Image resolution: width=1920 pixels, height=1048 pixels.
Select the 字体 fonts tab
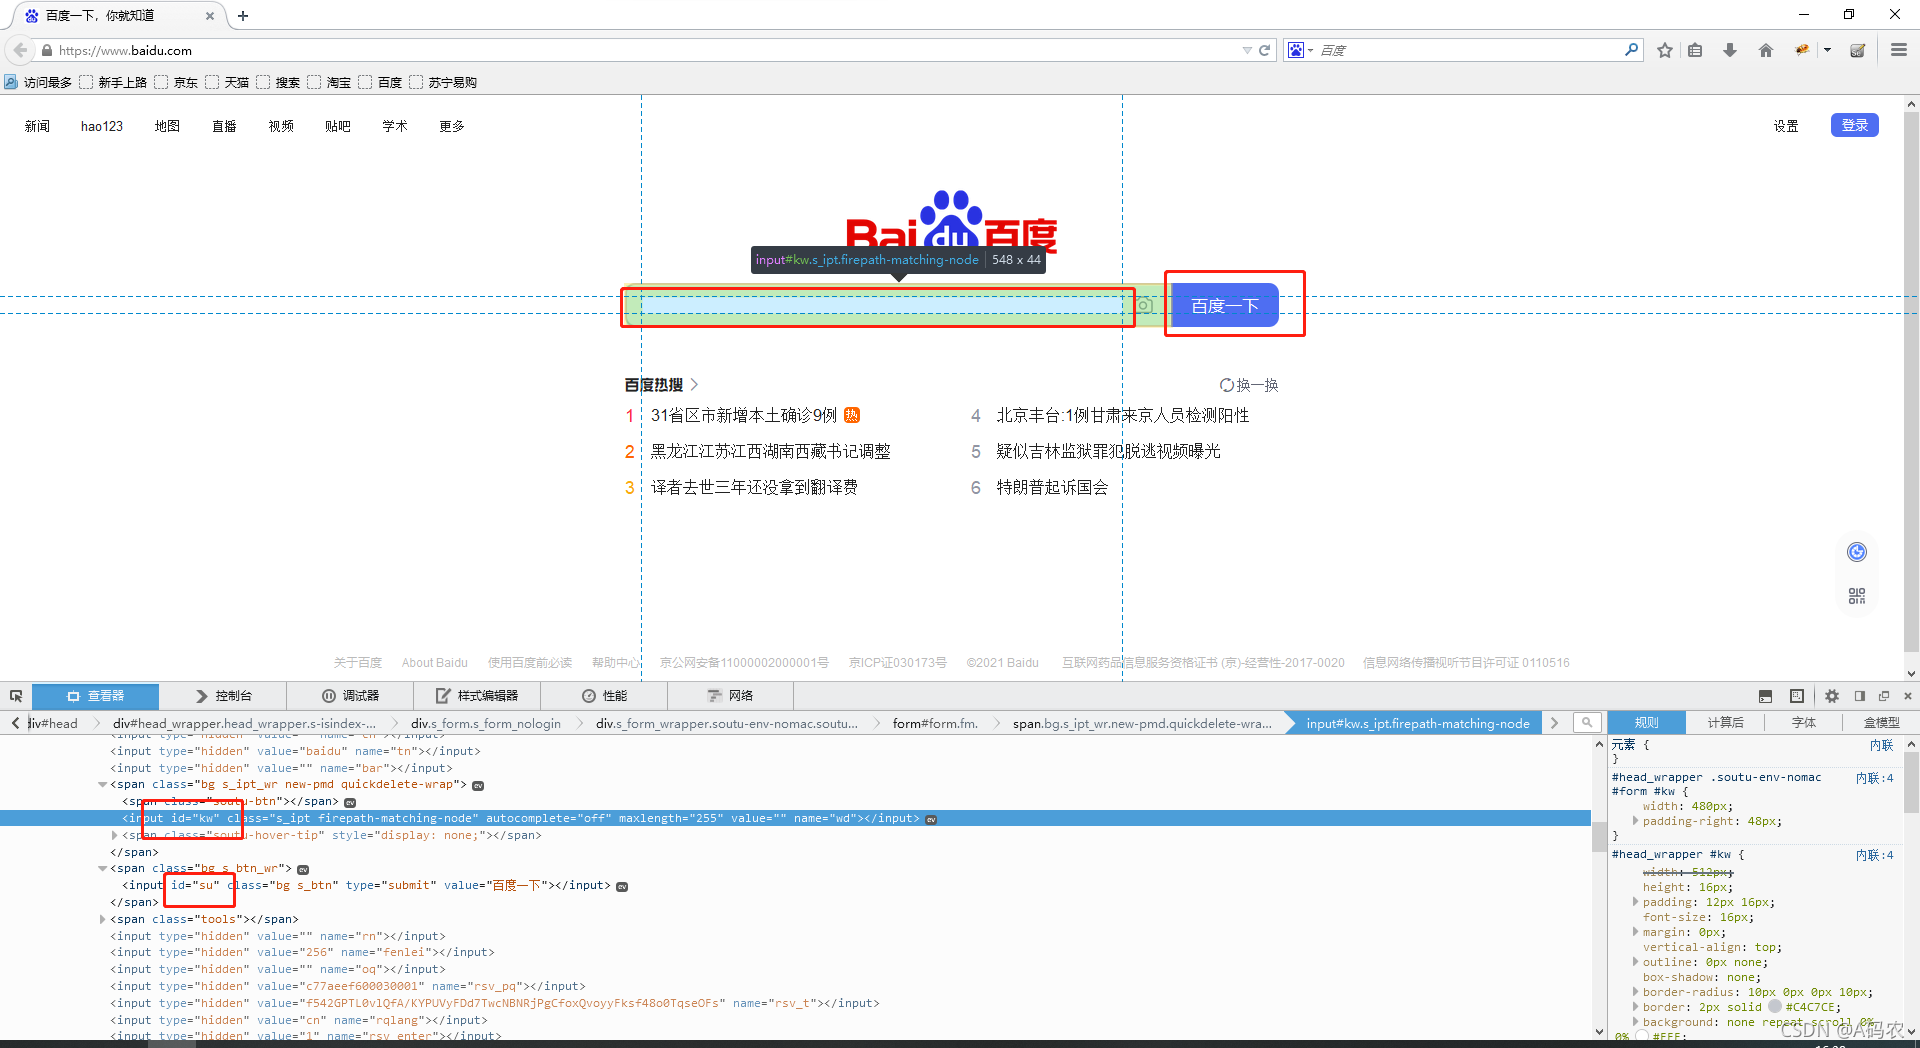tap(1804, 722)
